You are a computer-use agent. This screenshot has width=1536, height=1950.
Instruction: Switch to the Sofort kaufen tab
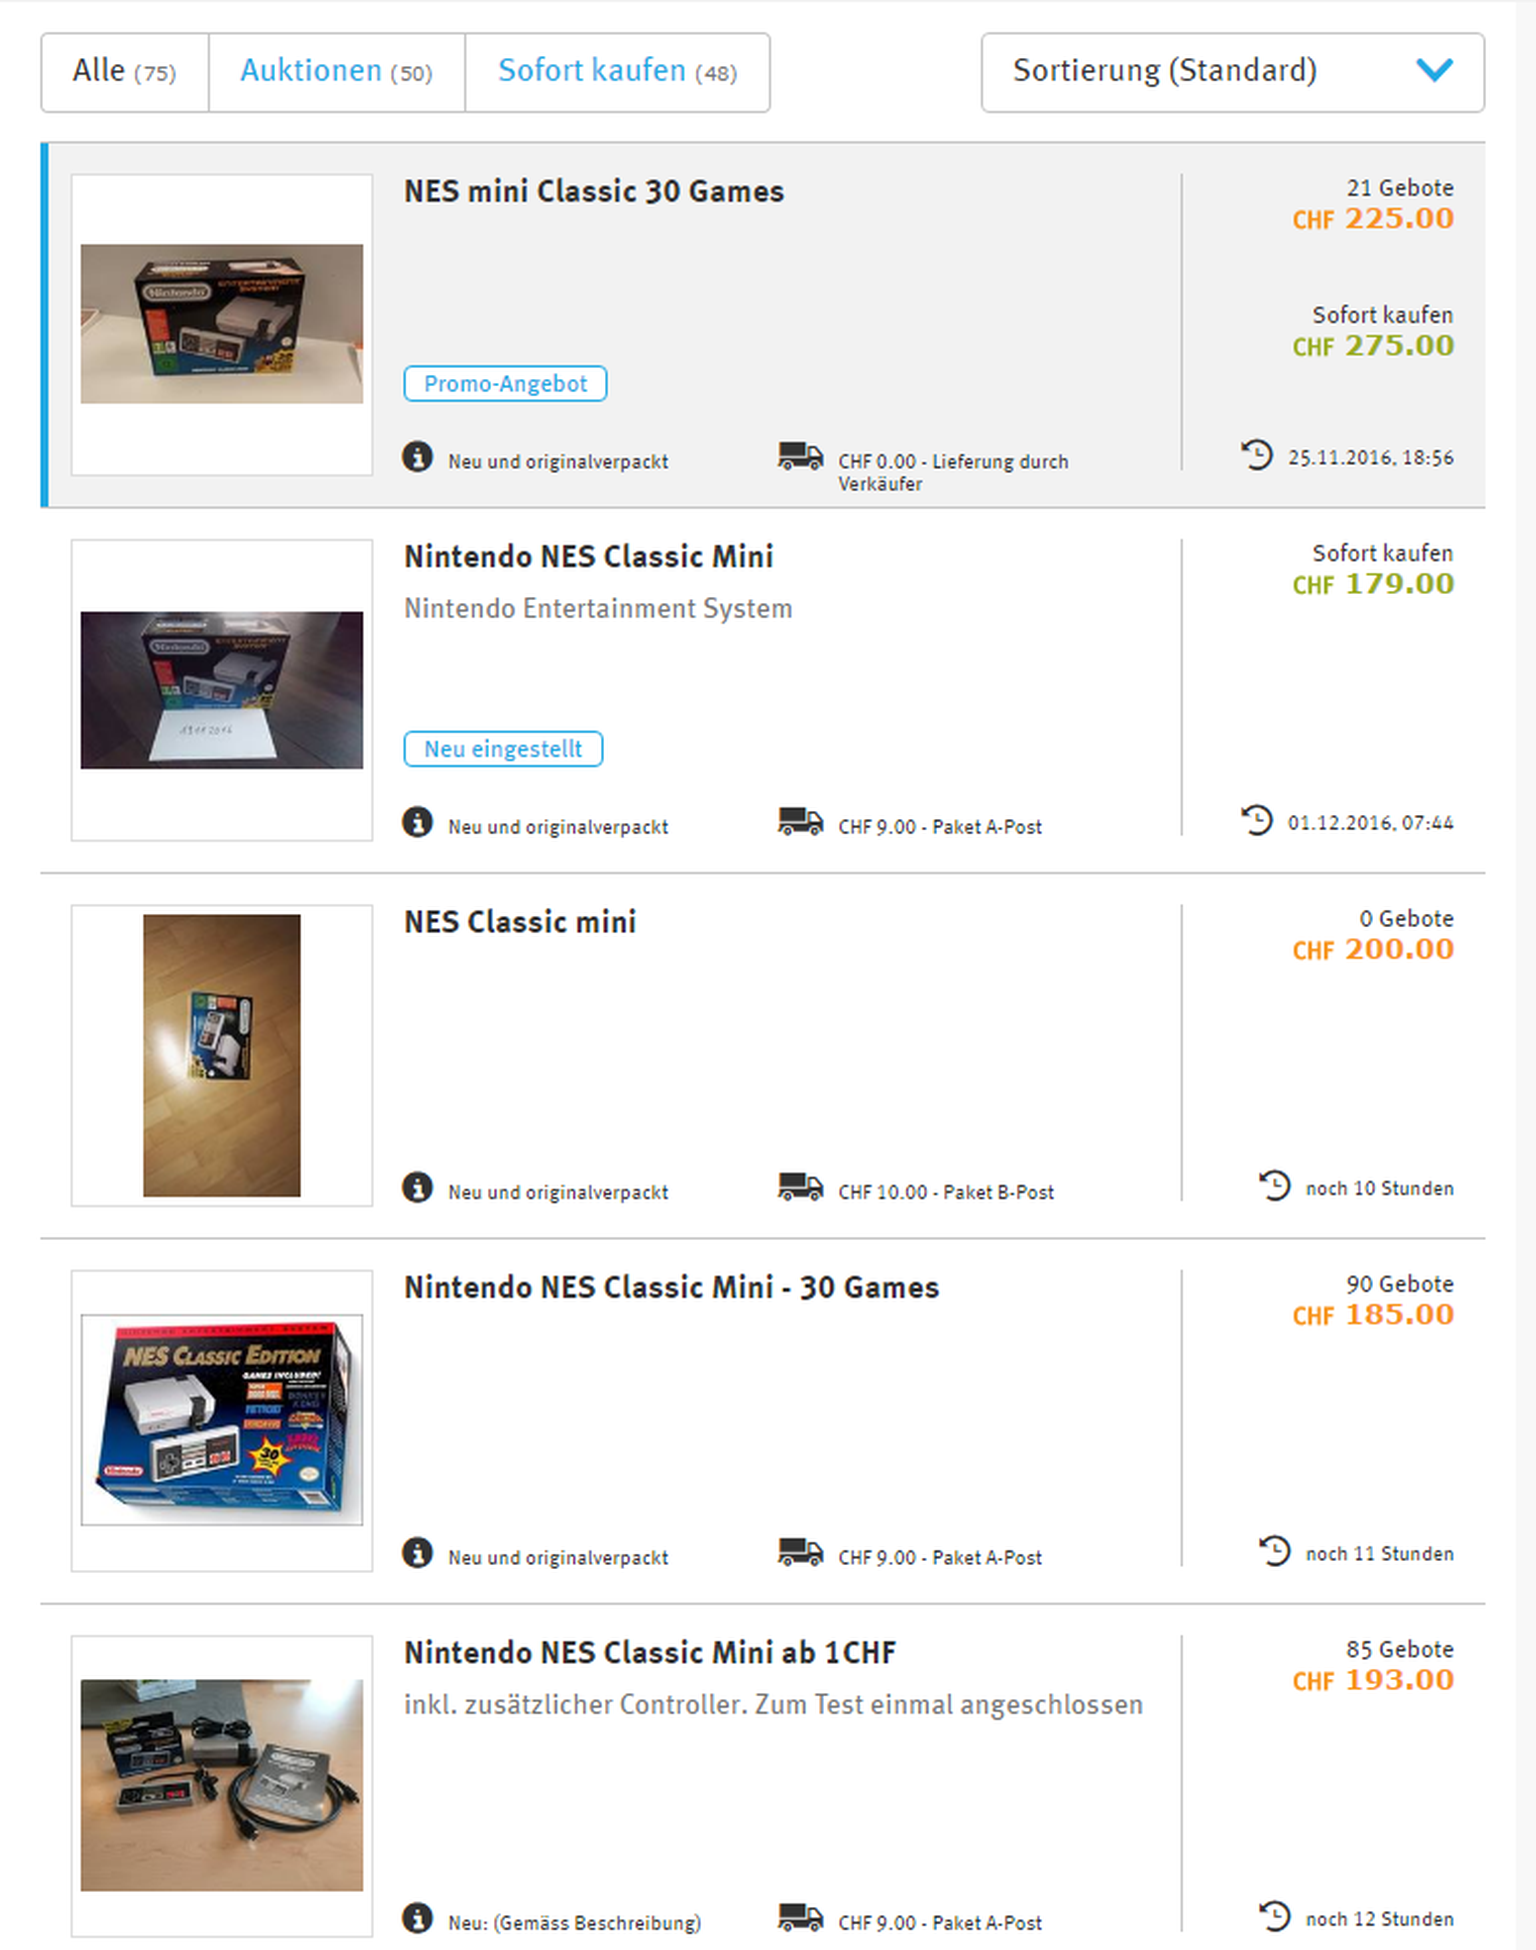pyautogui.click(x=618, y=72)
